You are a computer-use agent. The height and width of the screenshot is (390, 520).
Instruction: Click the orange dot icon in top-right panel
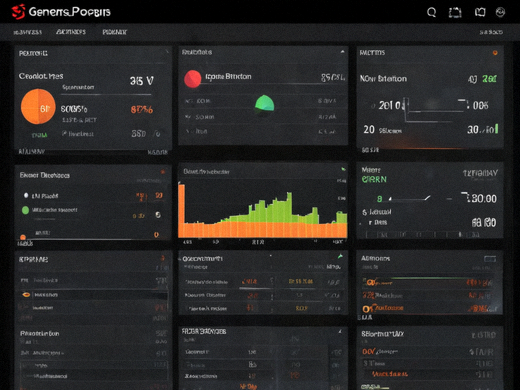click(495, 53)
